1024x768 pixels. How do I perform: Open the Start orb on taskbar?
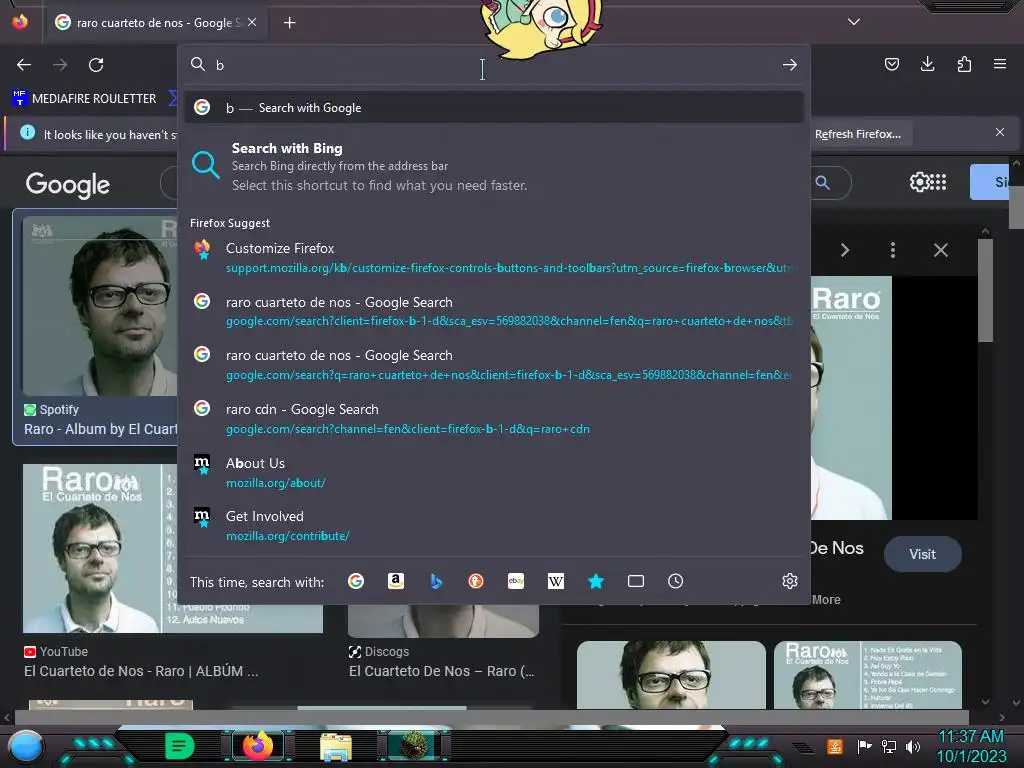[26, 746]
